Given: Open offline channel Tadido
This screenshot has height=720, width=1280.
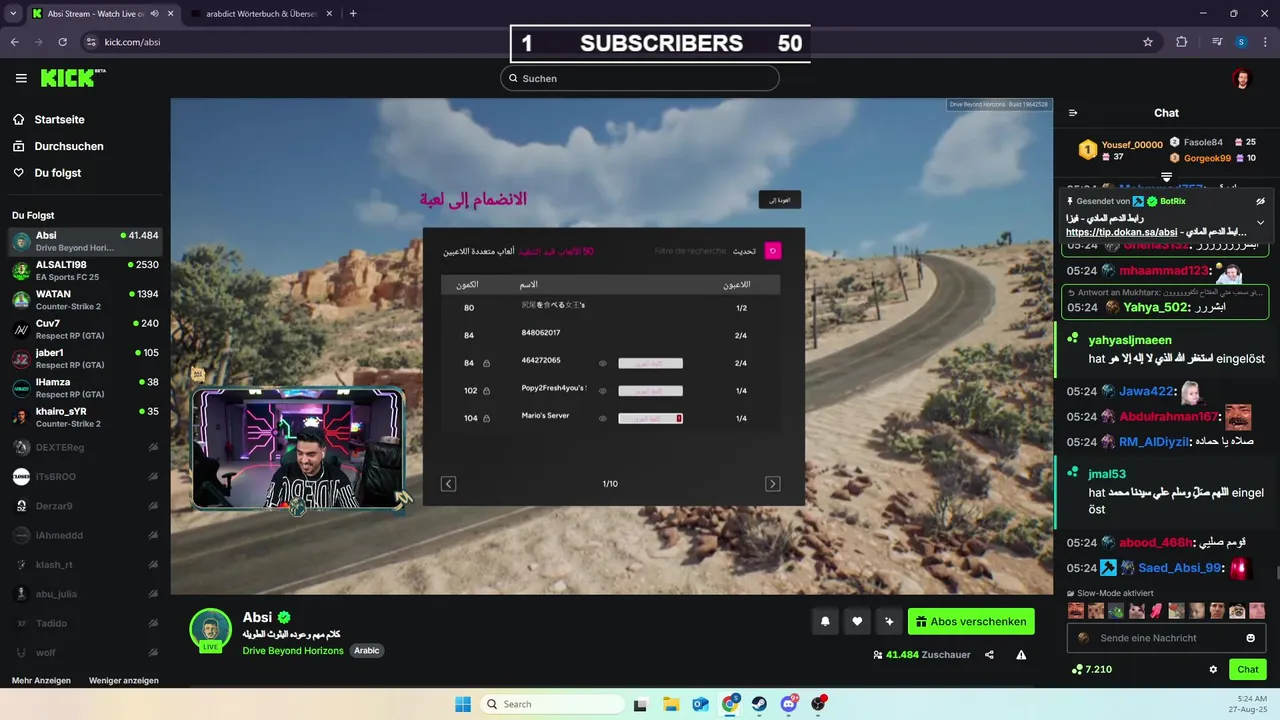Looking at the screenshot, I should pyautogui.click(x=85, y=623).
